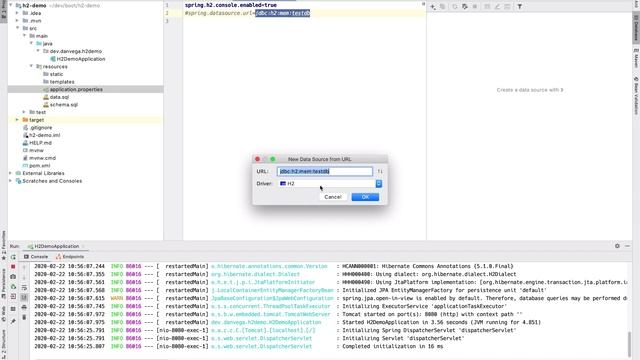
Task: Rerun H2DemoApplication with the rerun icon
Action: point(13,257)
